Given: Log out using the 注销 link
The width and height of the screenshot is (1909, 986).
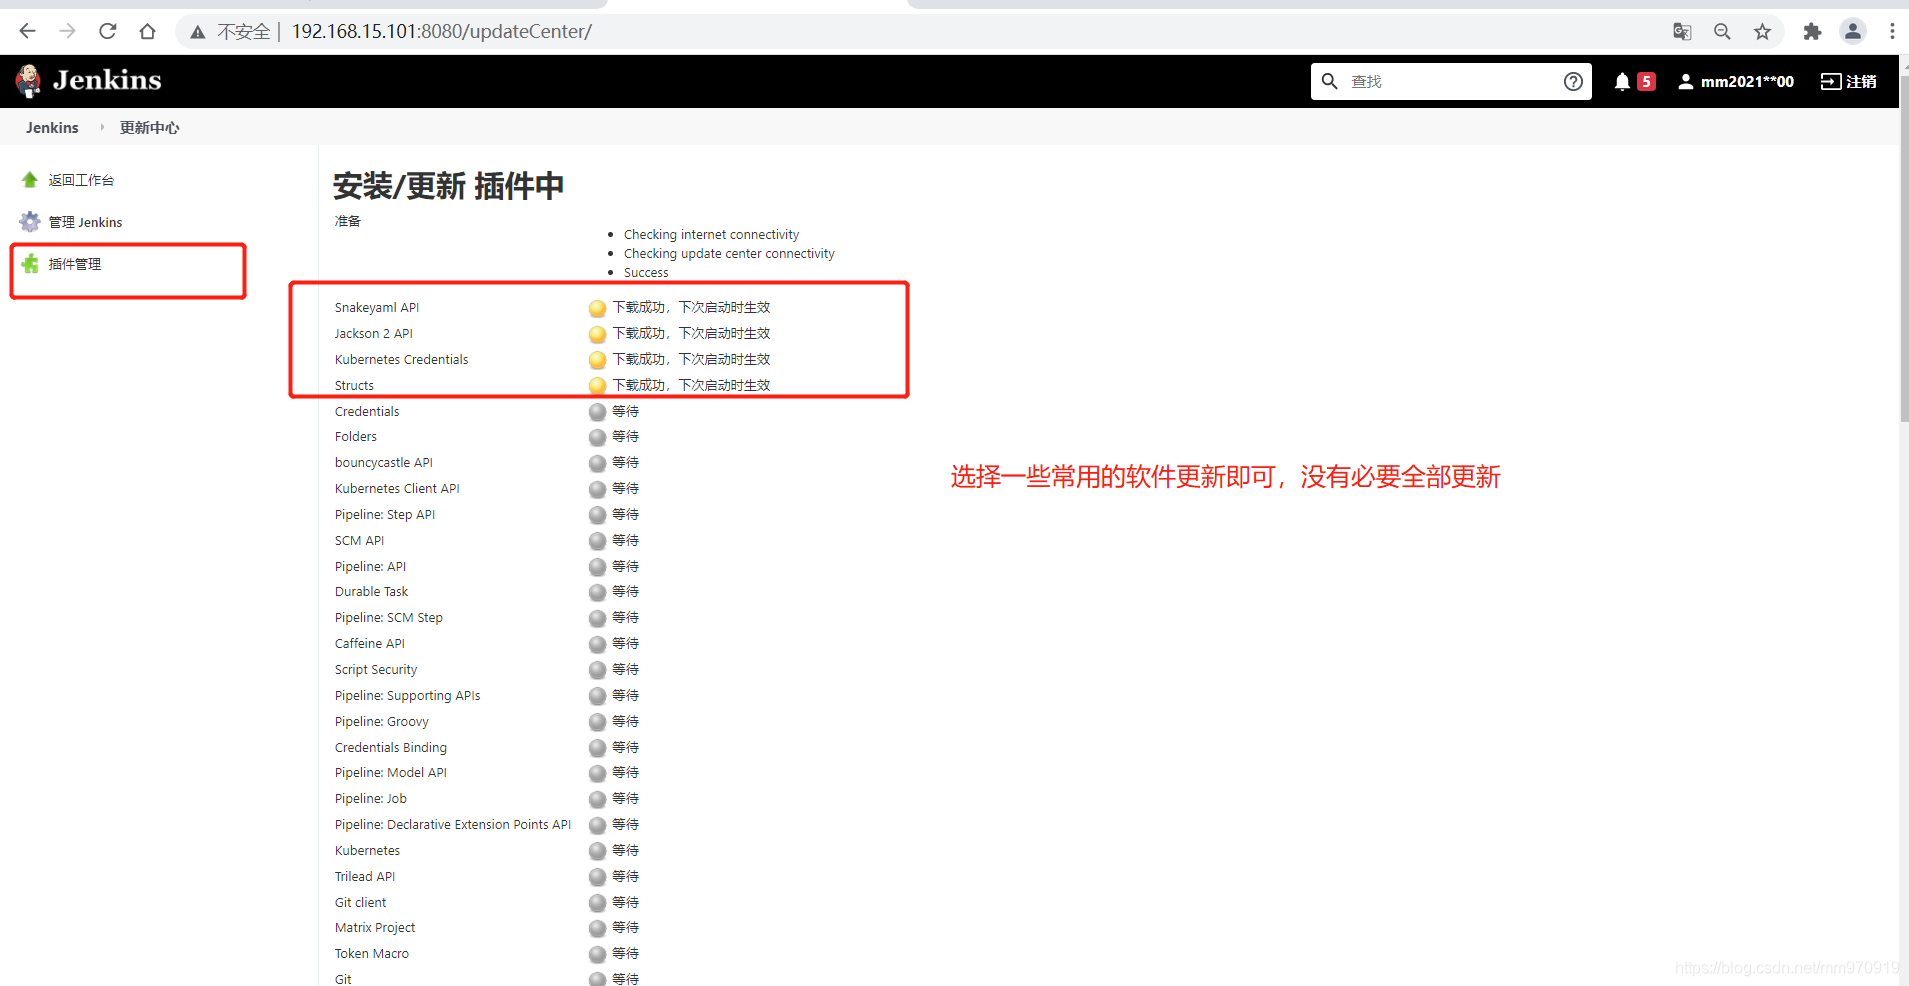Looking at the screenshot, I should [1849, 81].
